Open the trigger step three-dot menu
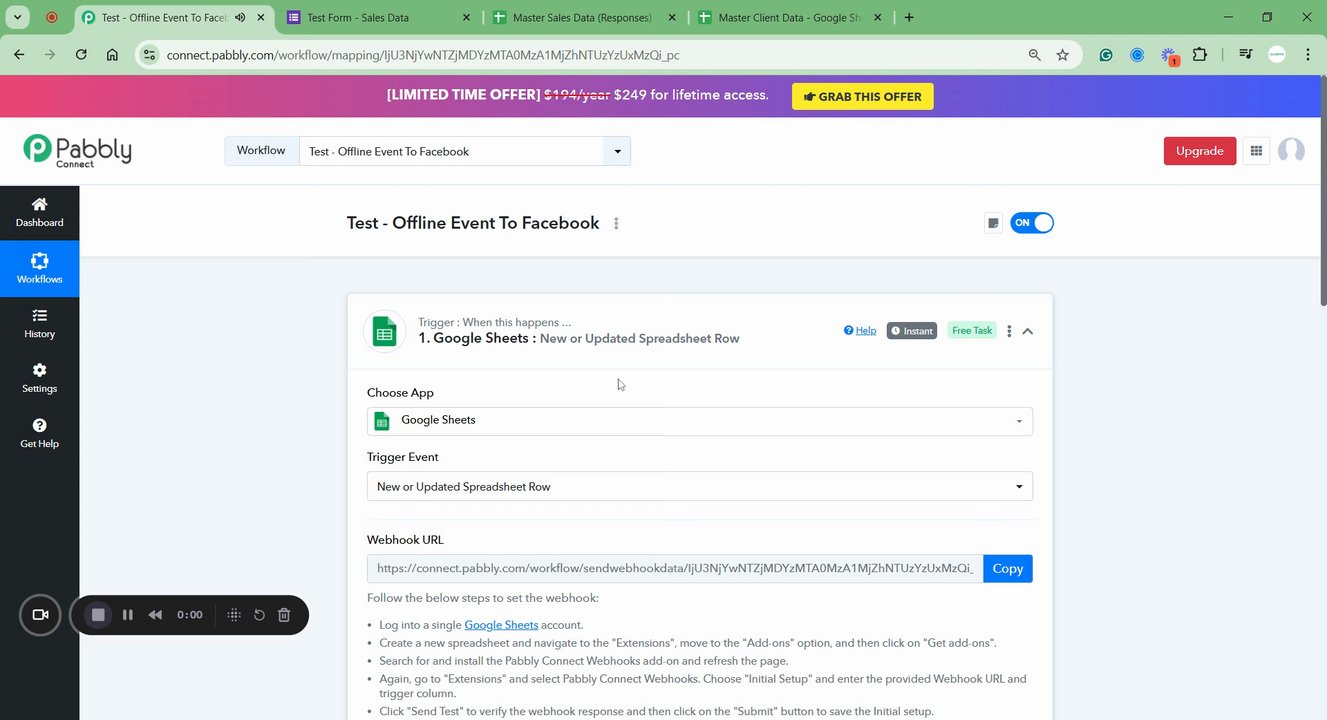 click(1009, 331)
